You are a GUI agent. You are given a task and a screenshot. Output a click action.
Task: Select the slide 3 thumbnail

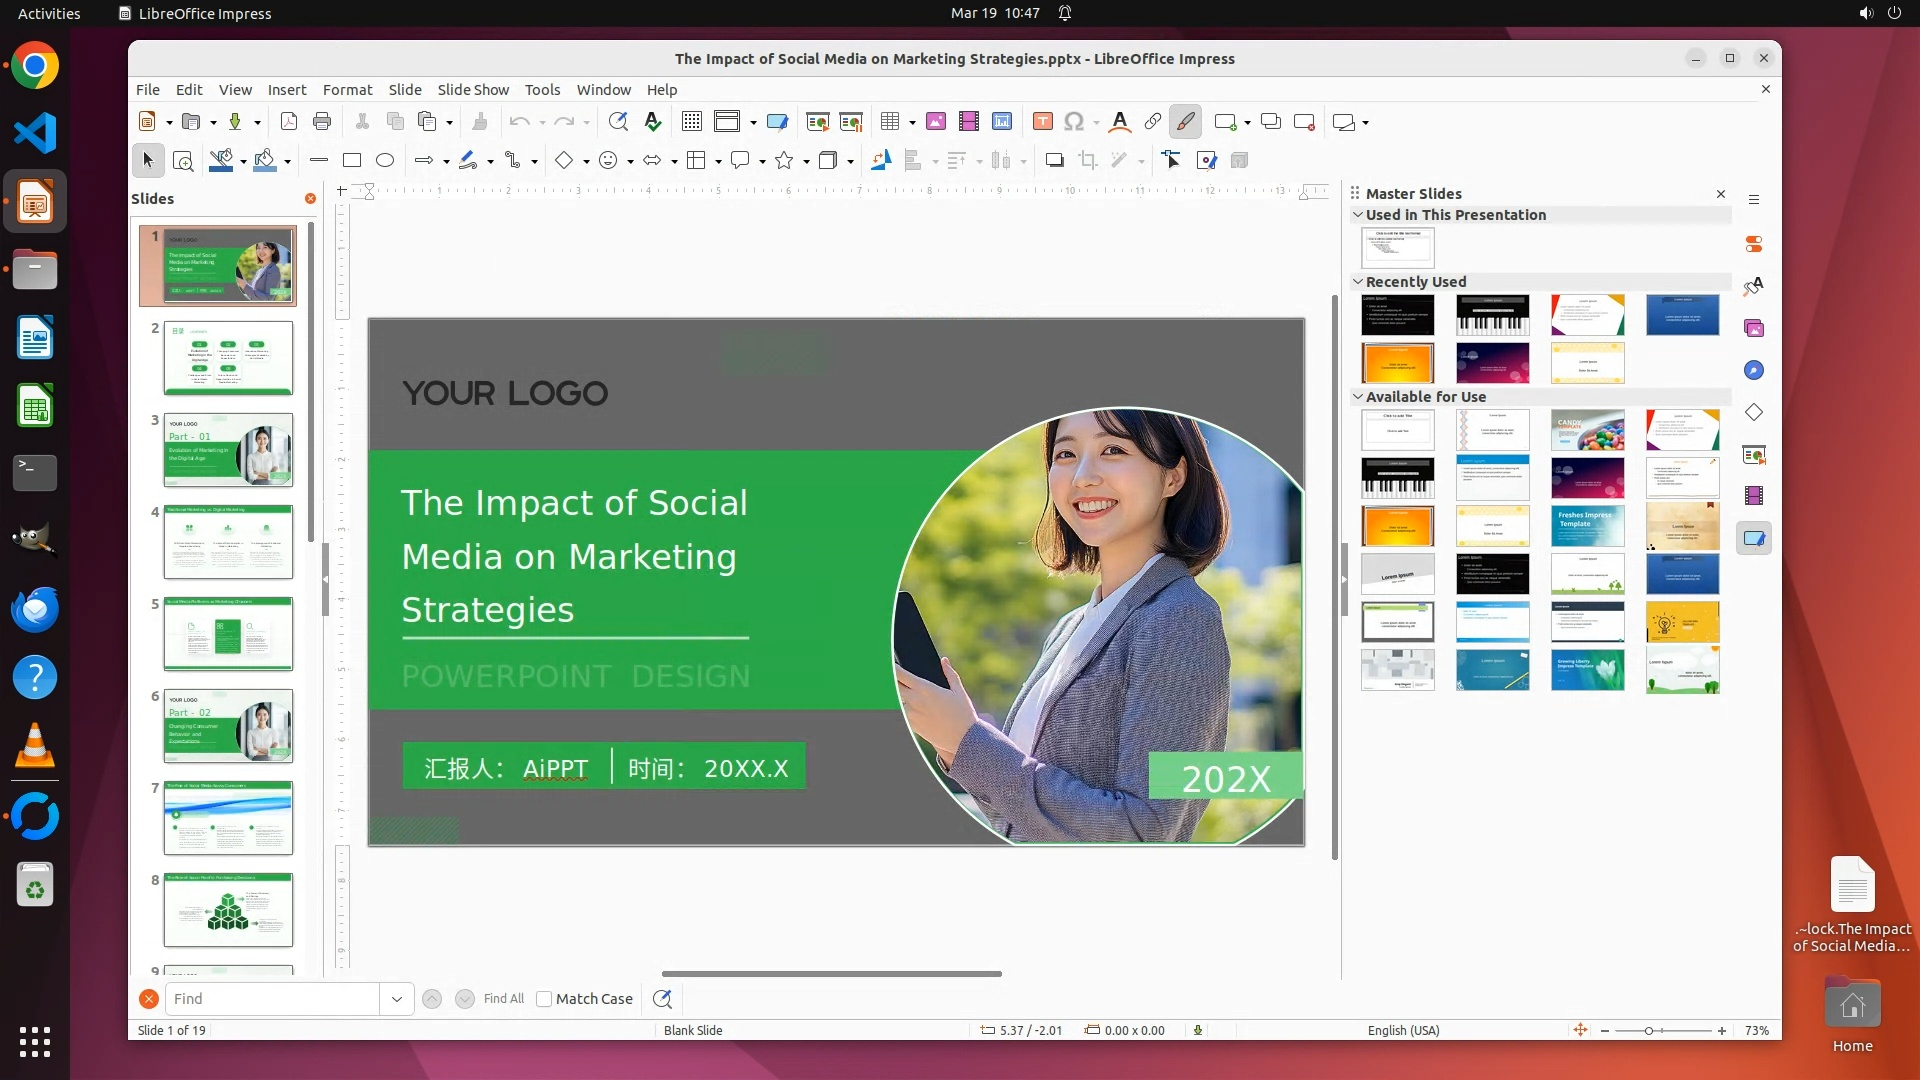[x=228, y=450]
